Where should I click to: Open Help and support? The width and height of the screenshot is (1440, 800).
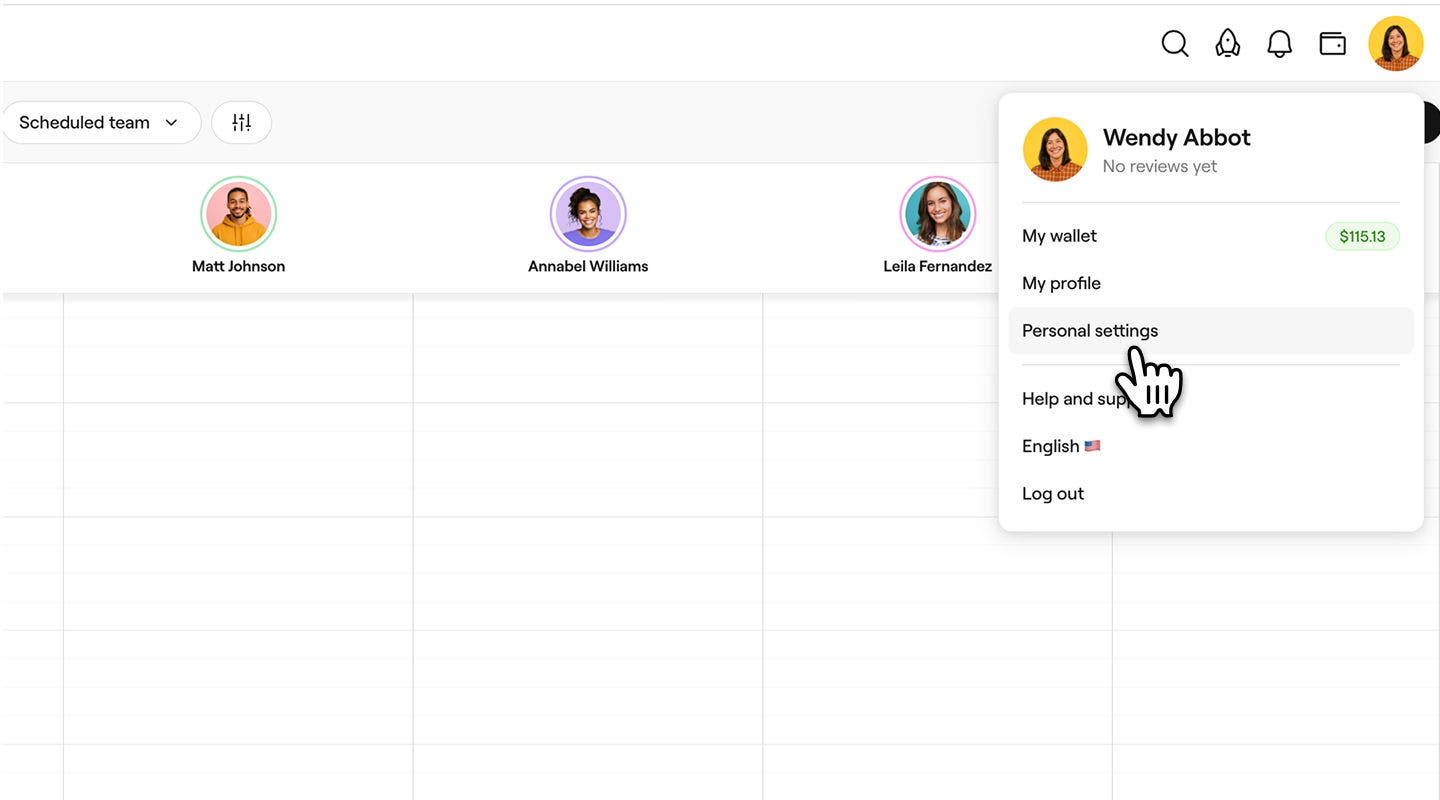(x=1070, y=399)
